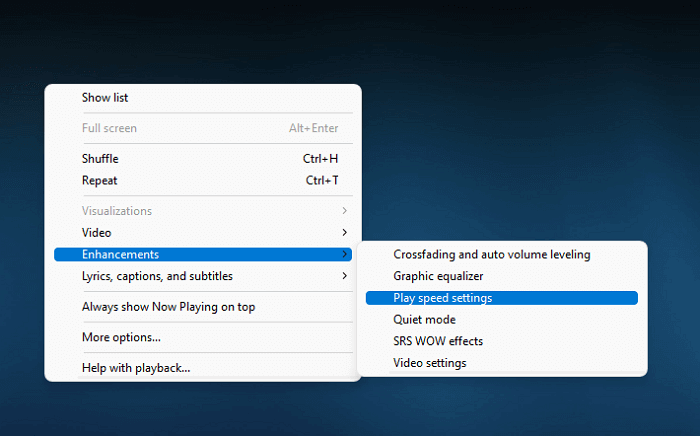Toggle Always show Now Playing on top
This screenshot has height=436, width=700.
click(168, 307)
